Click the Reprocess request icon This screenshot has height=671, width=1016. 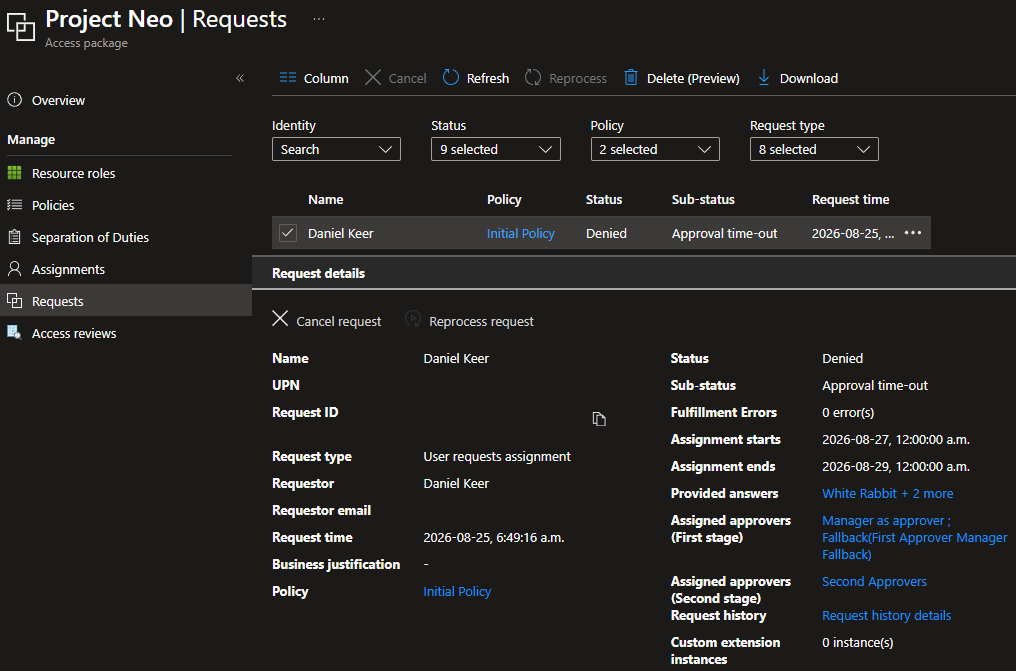click(413, 319)
